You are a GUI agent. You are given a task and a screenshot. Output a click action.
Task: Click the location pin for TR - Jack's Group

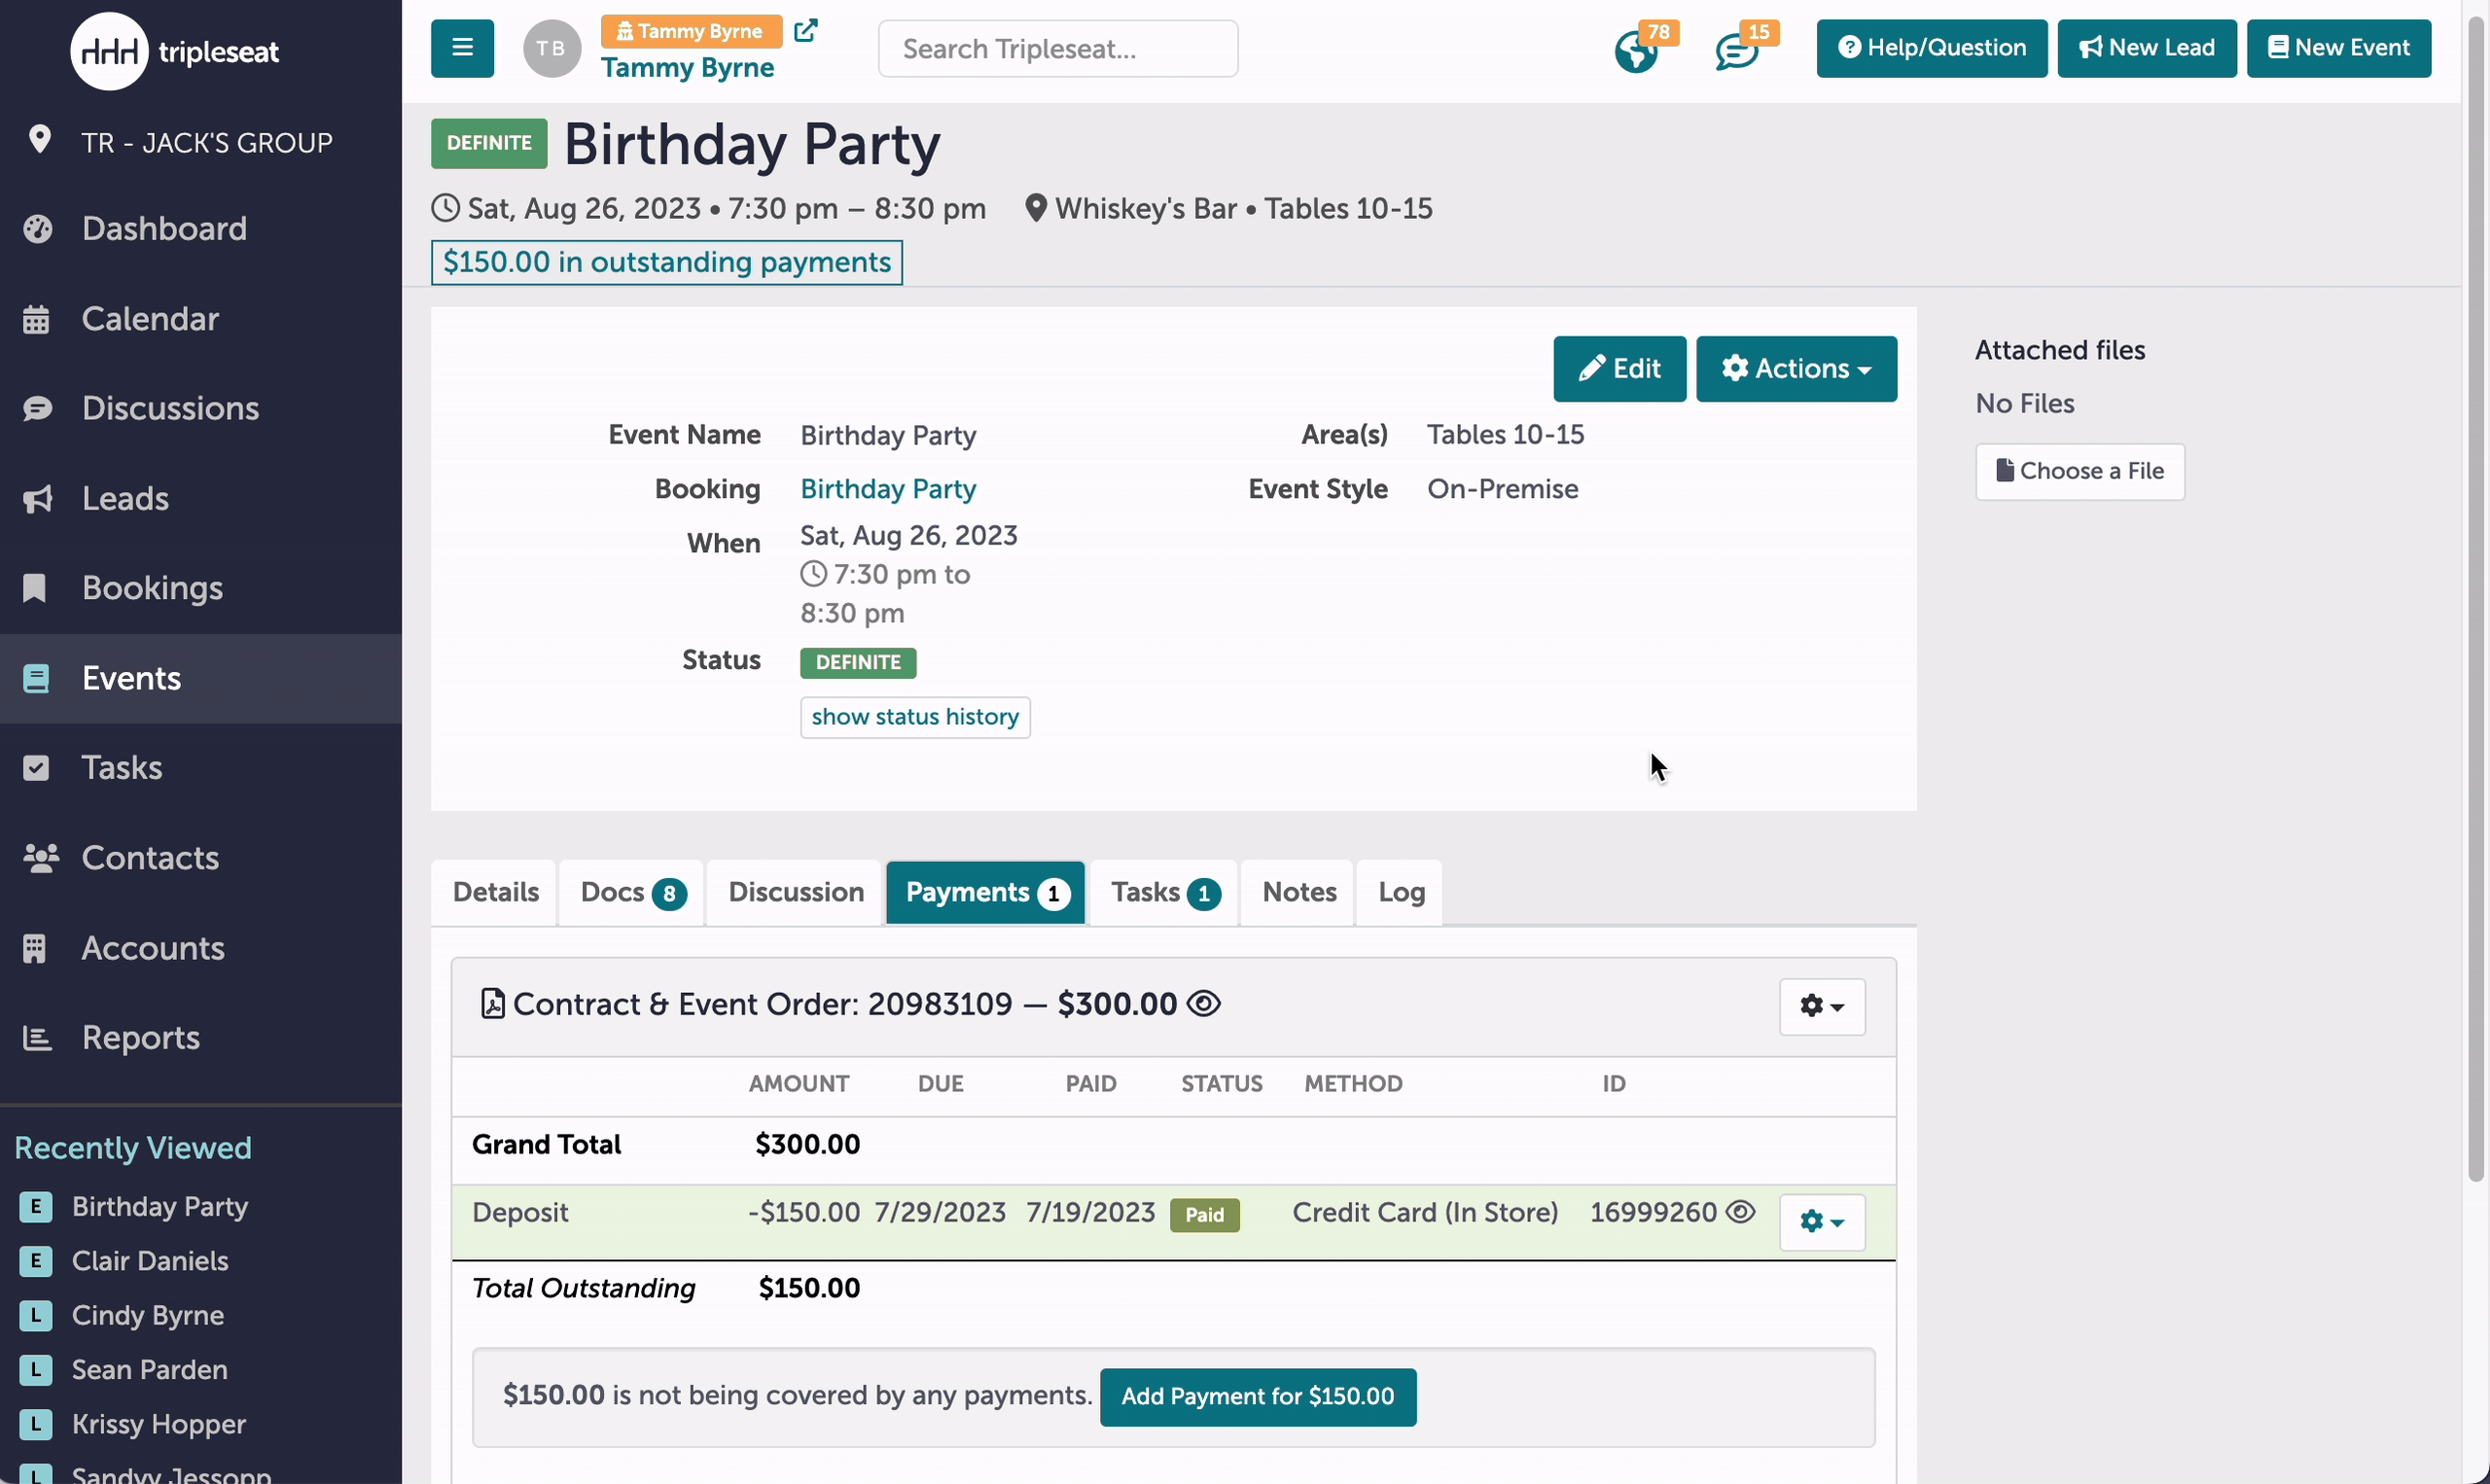pyautogui.click(x=40, y=139)
